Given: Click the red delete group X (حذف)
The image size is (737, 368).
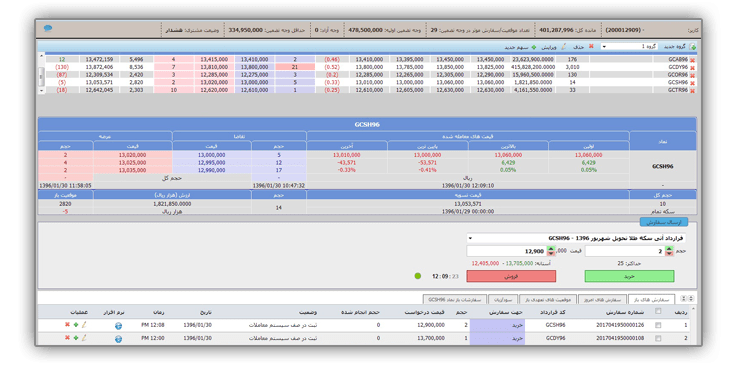Looking at the screenshot, I should [591, 47].
